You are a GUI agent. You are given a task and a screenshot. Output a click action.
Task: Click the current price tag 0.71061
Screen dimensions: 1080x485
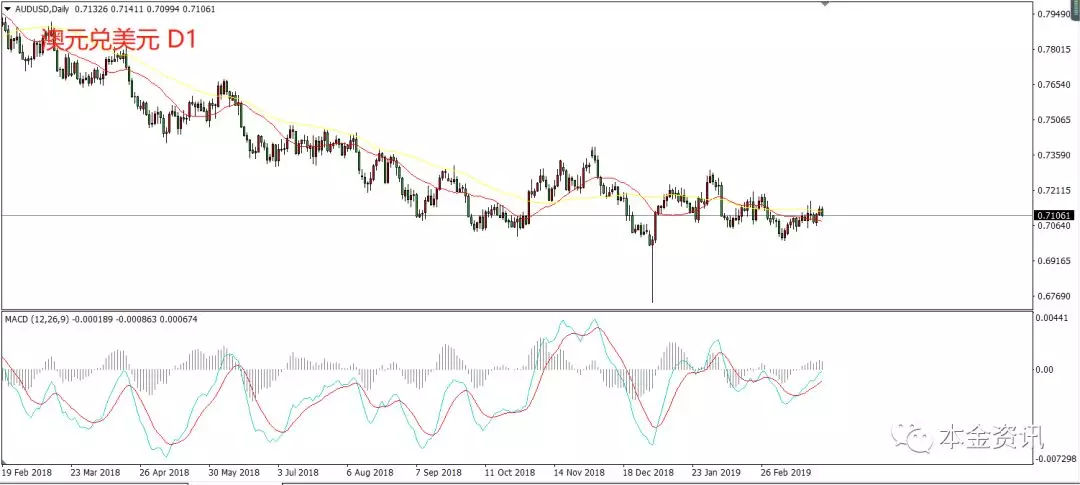pos(1055,215)
